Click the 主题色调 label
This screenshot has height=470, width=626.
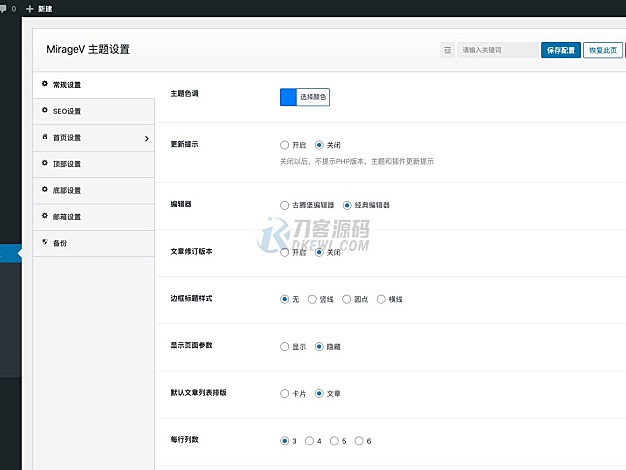[184, 94]
